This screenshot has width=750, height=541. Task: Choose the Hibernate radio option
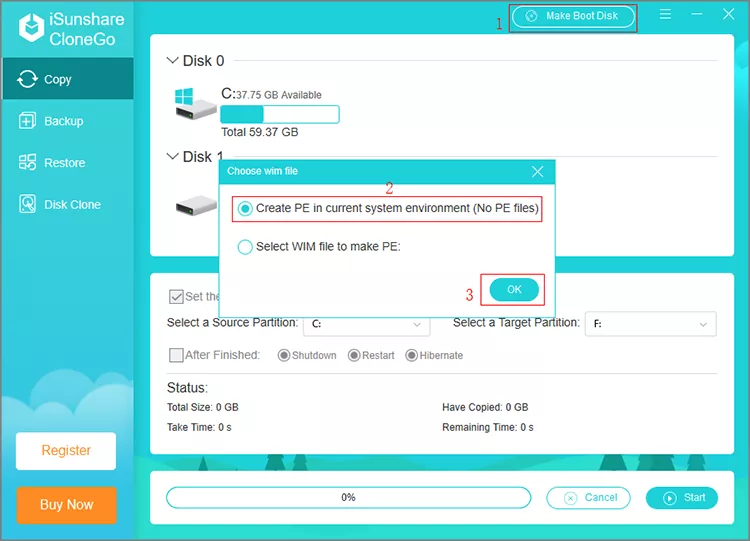pos(411,355)
